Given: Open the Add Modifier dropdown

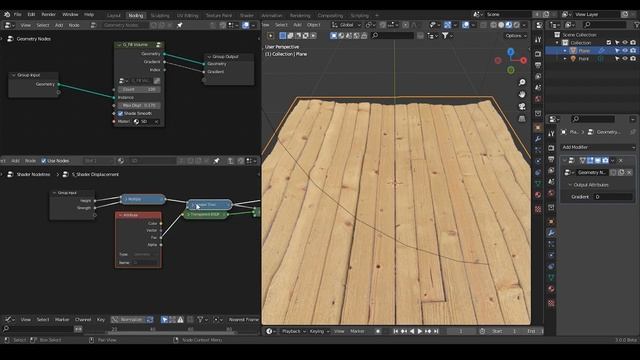Looking at the screenshot, I should 598,147.
